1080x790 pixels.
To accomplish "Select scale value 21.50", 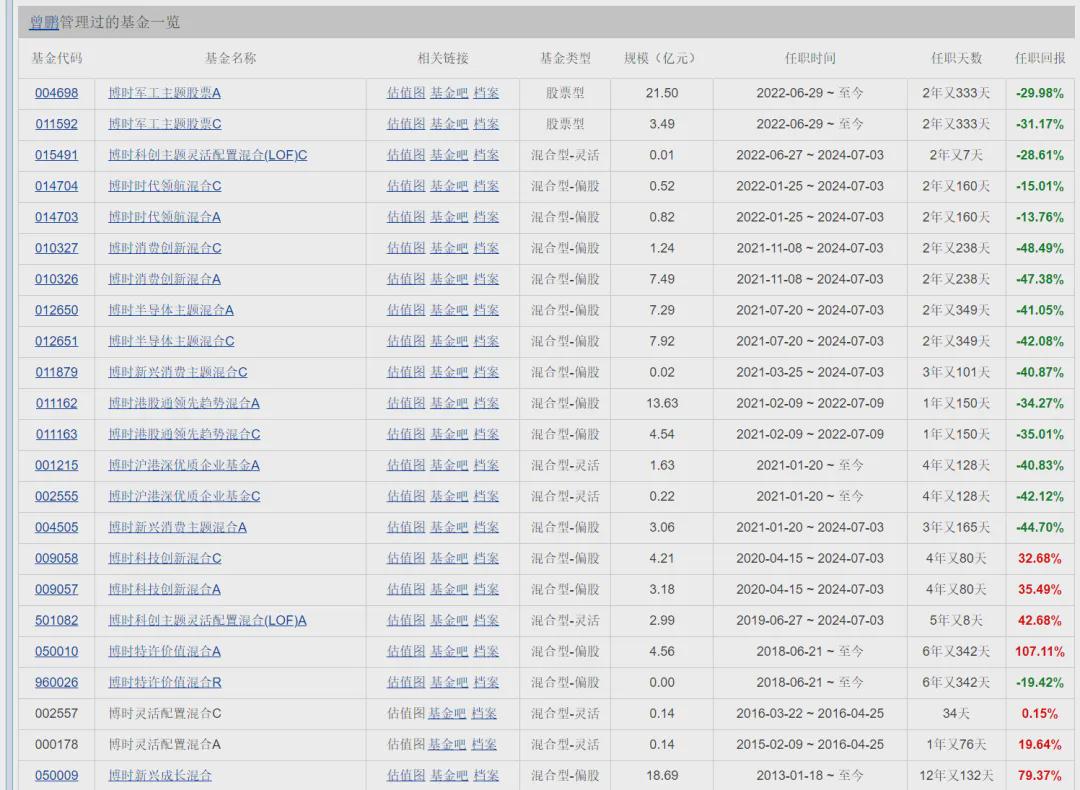I will (x=662, y=93).
